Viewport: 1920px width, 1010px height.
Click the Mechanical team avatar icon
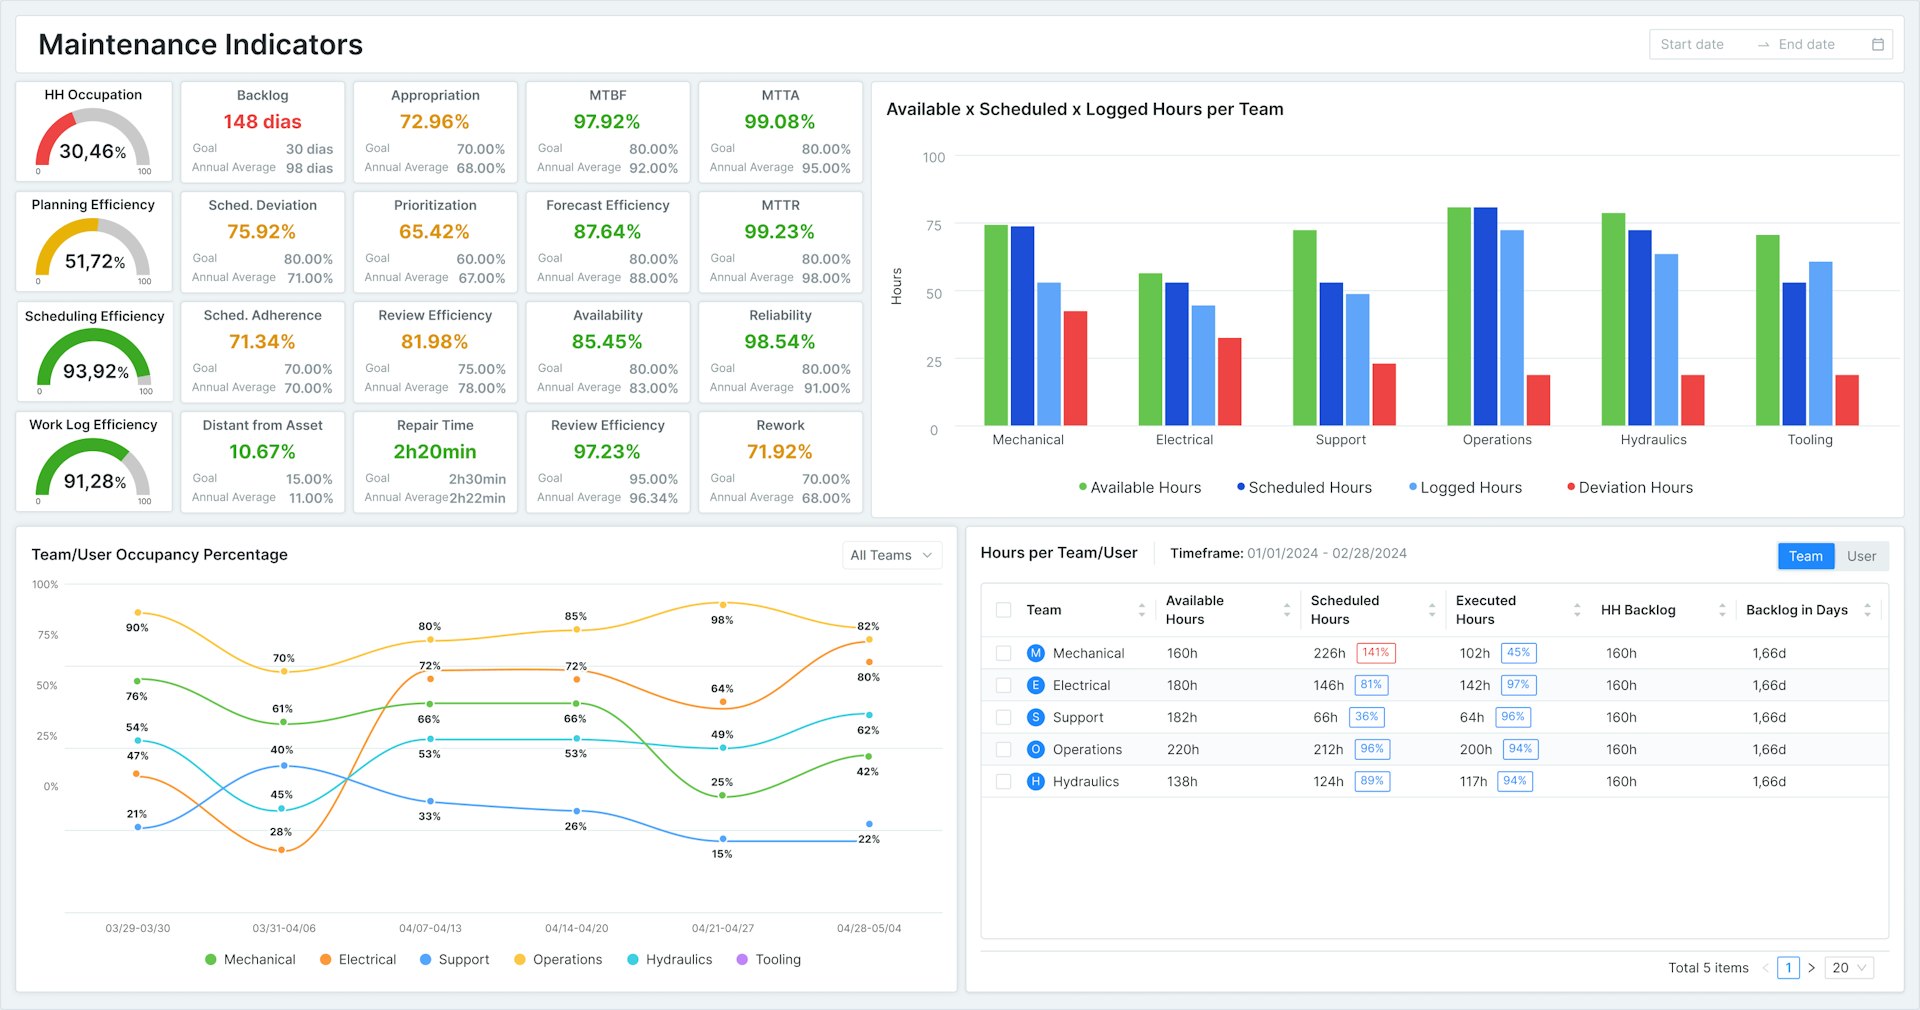(1035, 653)
